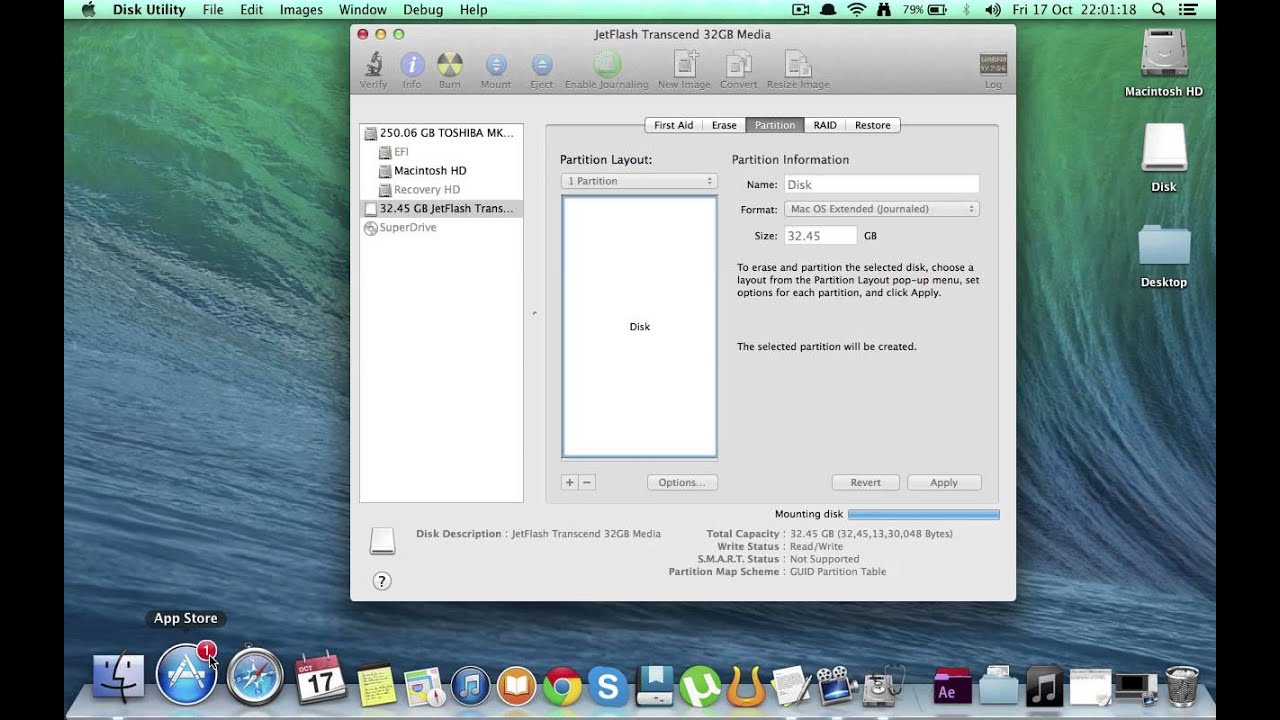Click the partition Name field

click(x=882, y=184)
